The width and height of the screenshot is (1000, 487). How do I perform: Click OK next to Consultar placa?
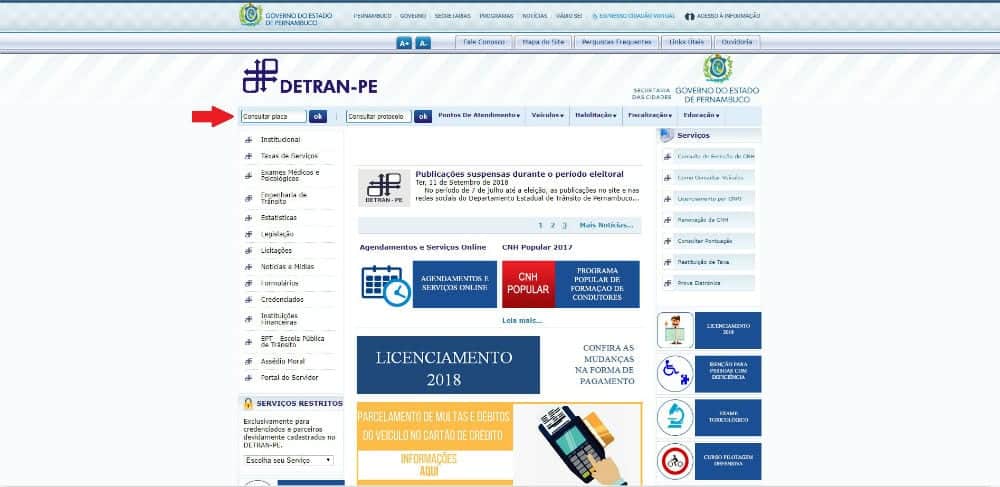[x=318, y=117]
